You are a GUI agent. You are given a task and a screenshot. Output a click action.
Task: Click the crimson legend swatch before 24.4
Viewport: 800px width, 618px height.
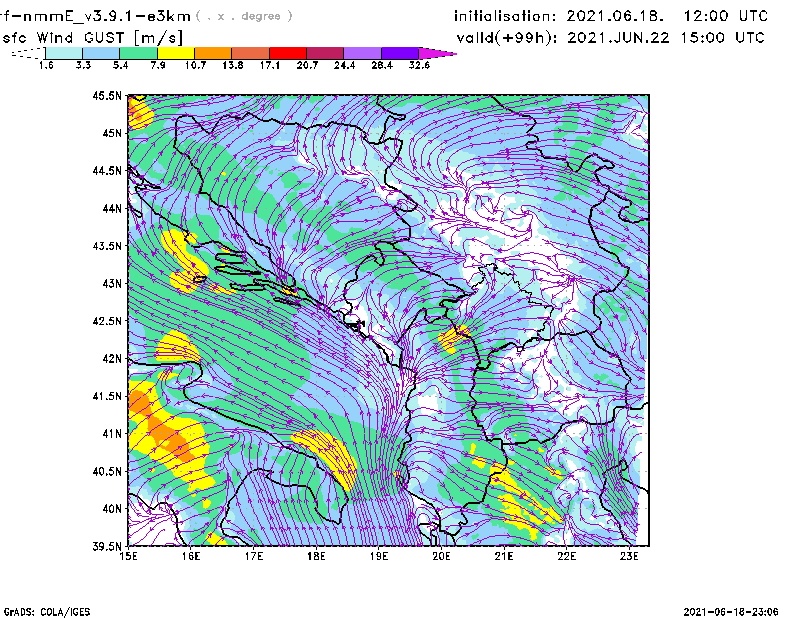pyautogui.click(x=325, y=53)
